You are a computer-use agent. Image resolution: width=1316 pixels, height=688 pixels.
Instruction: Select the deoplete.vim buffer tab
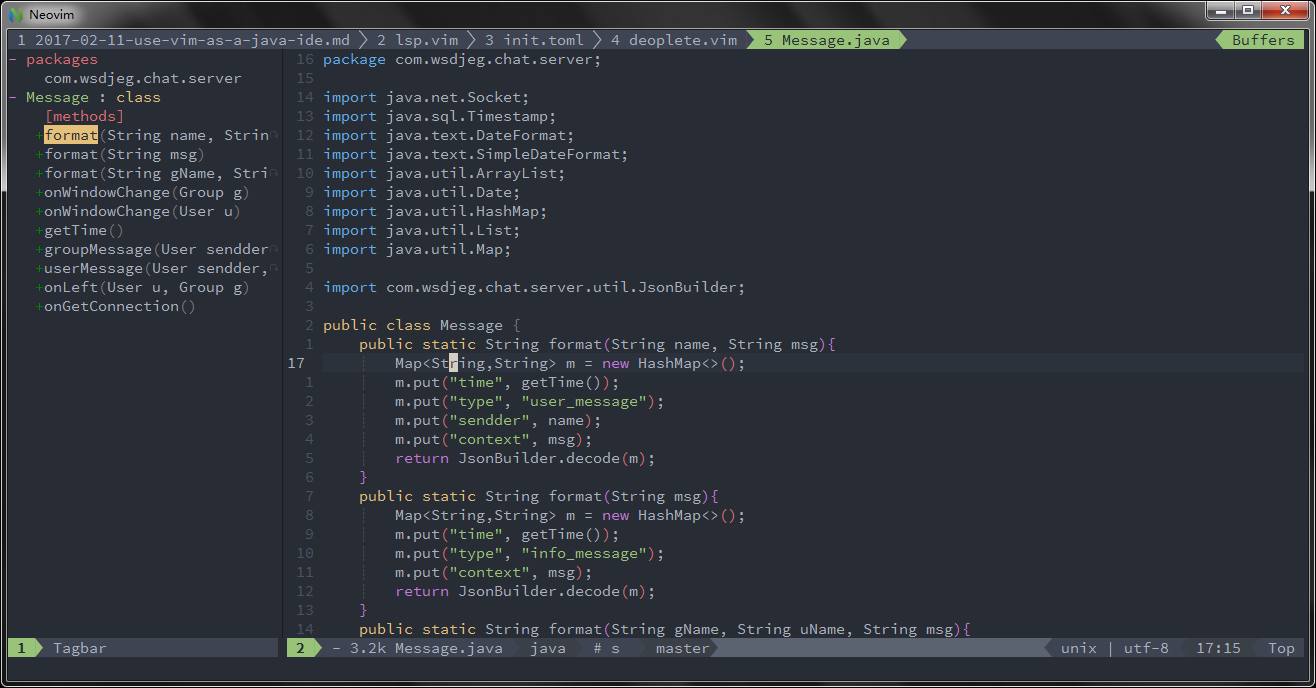[x=673, y=40]
